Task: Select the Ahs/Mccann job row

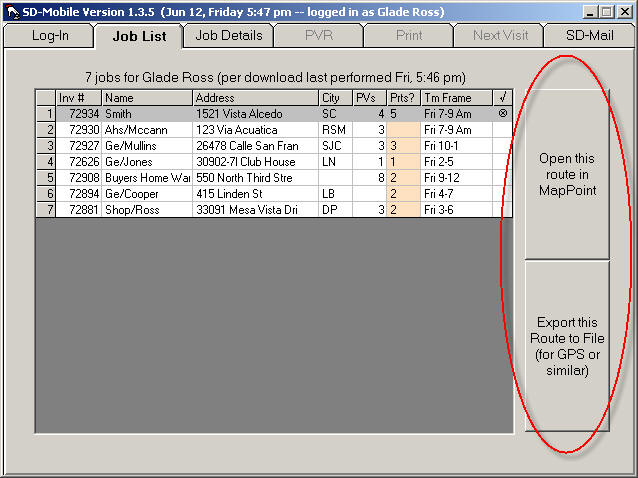Action: click(x=147, y=130)
